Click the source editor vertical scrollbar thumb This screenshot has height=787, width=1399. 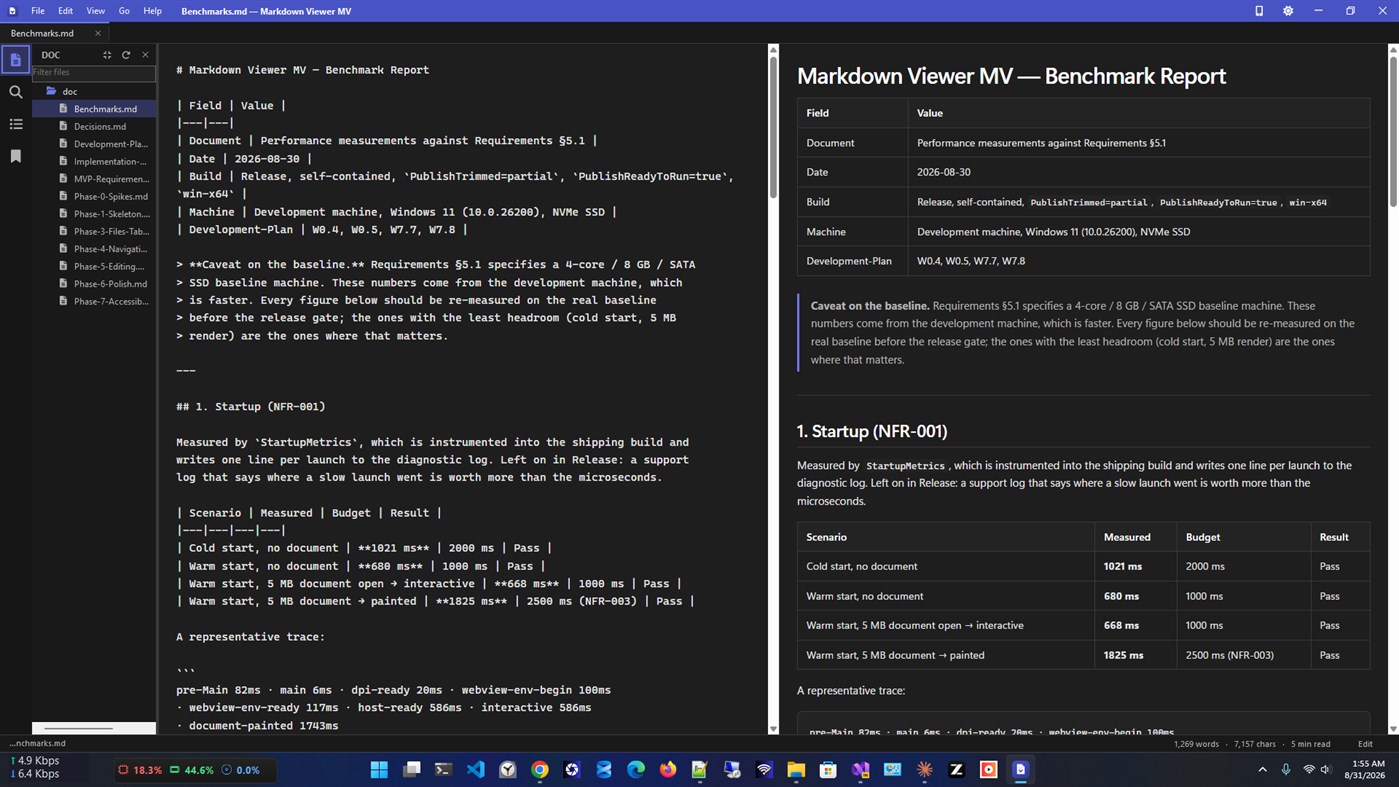pyautogui.click(x=773, y=126)
